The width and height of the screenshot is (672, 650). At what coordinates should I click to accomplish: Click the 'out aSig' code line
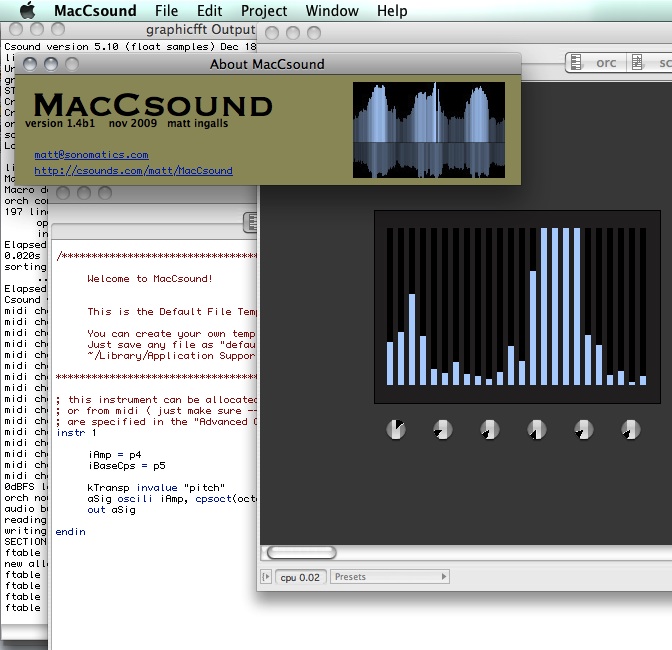(111, 509)
